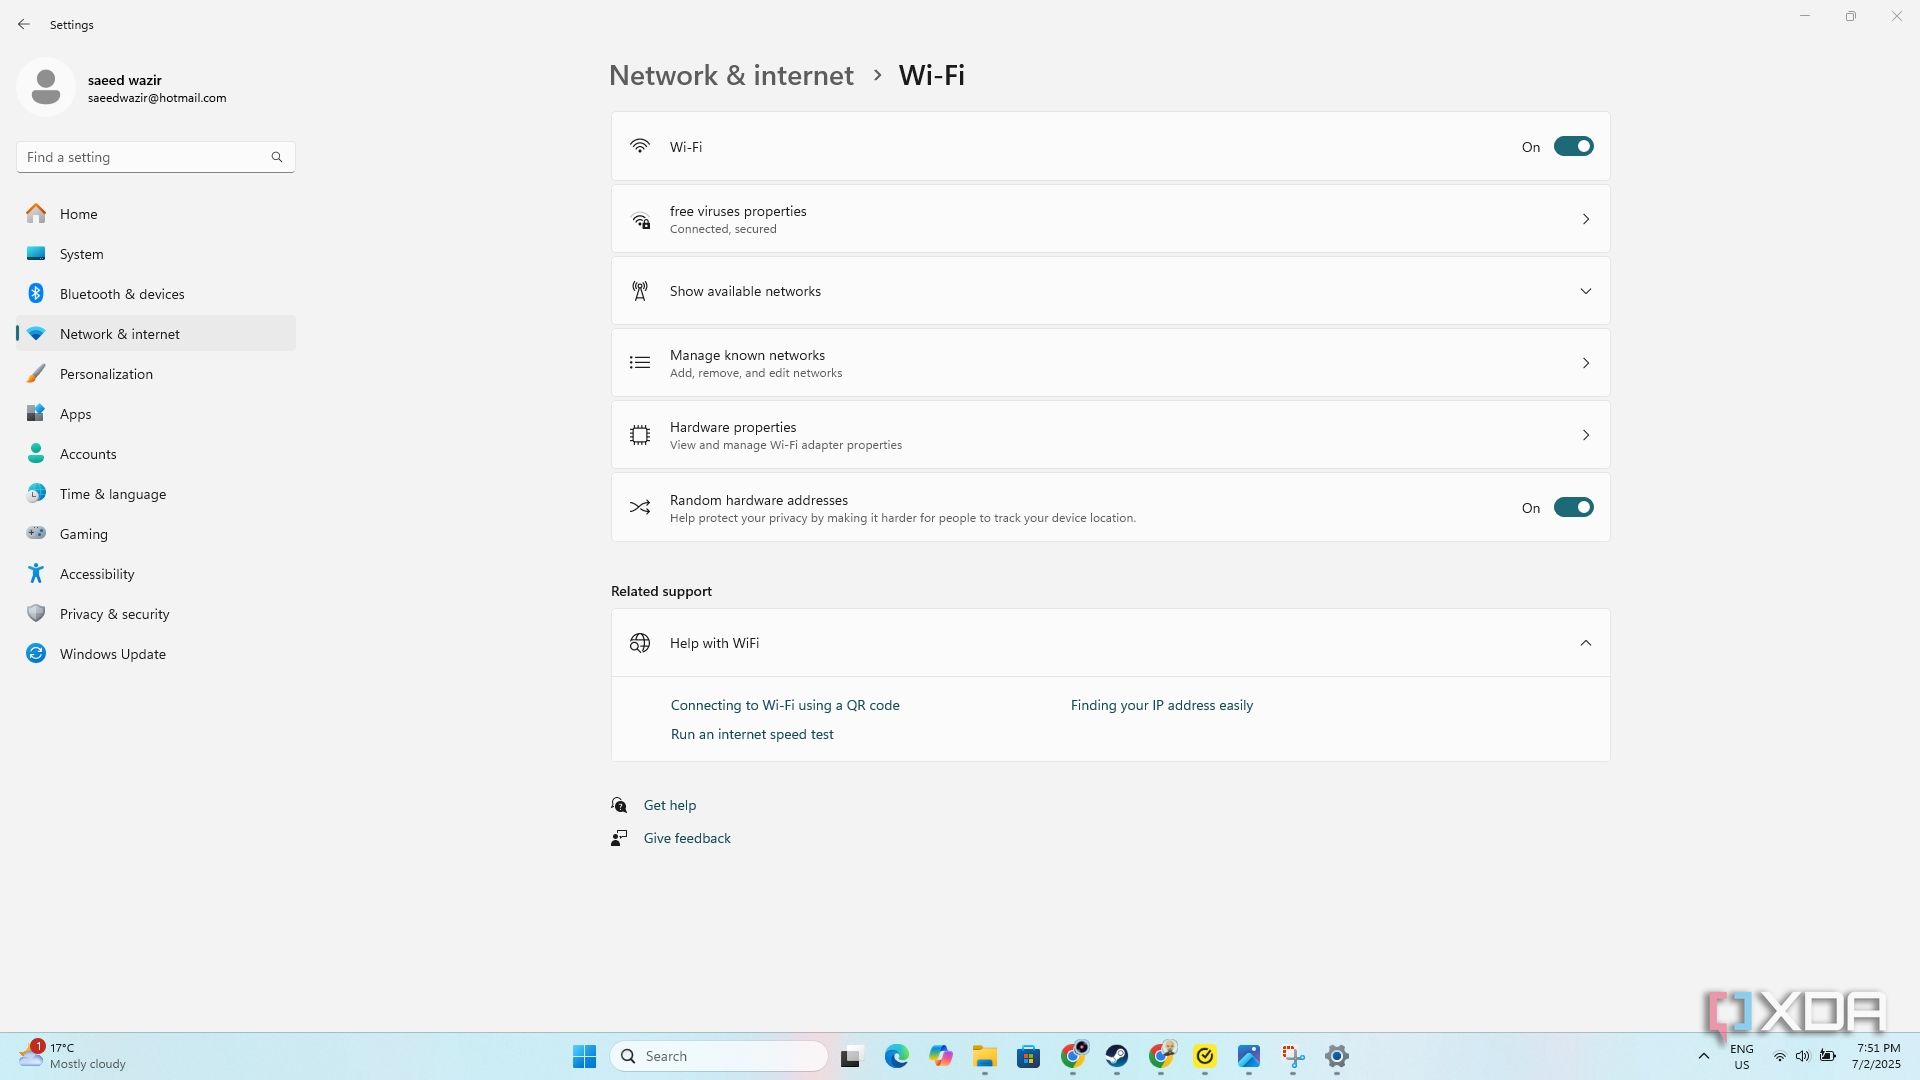
Task: Open Accessibility settings
Action: (x=156, y=574)
